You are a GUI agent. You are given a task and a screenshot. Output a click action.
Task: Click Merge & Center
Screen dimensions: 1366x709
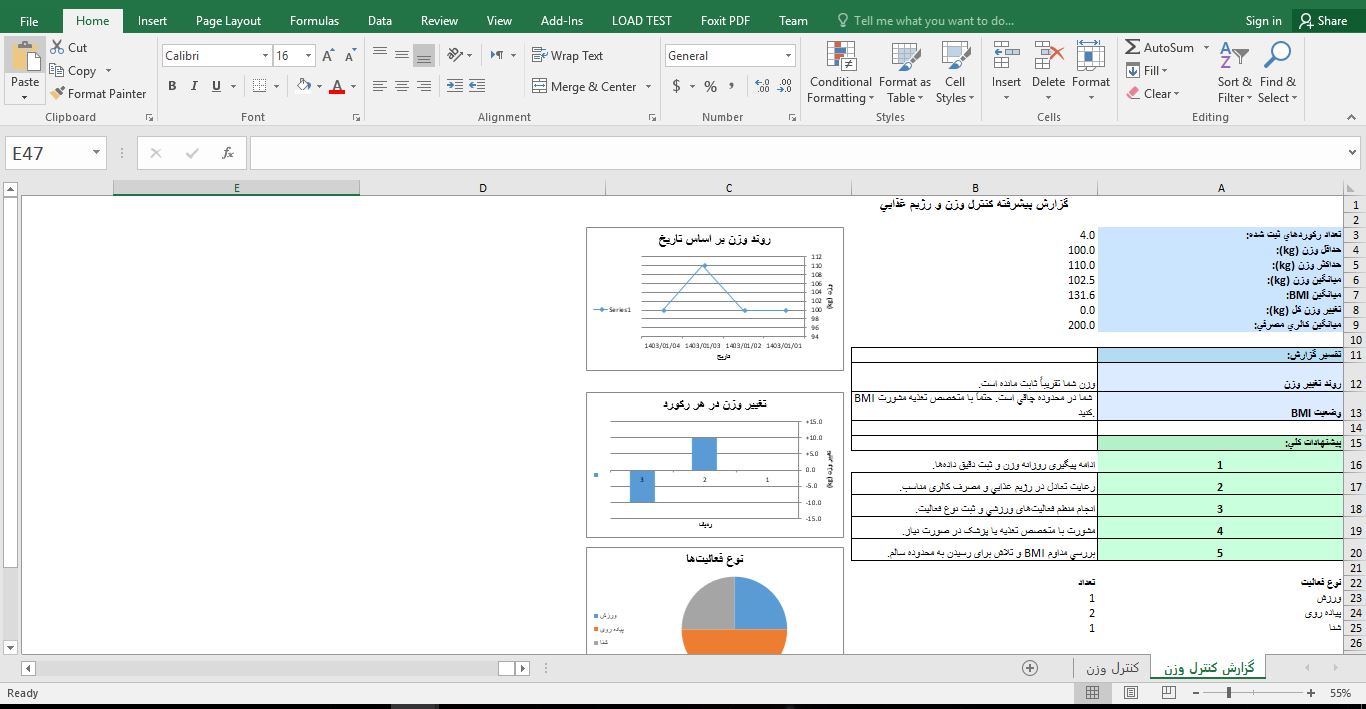(x=585, y=87)
